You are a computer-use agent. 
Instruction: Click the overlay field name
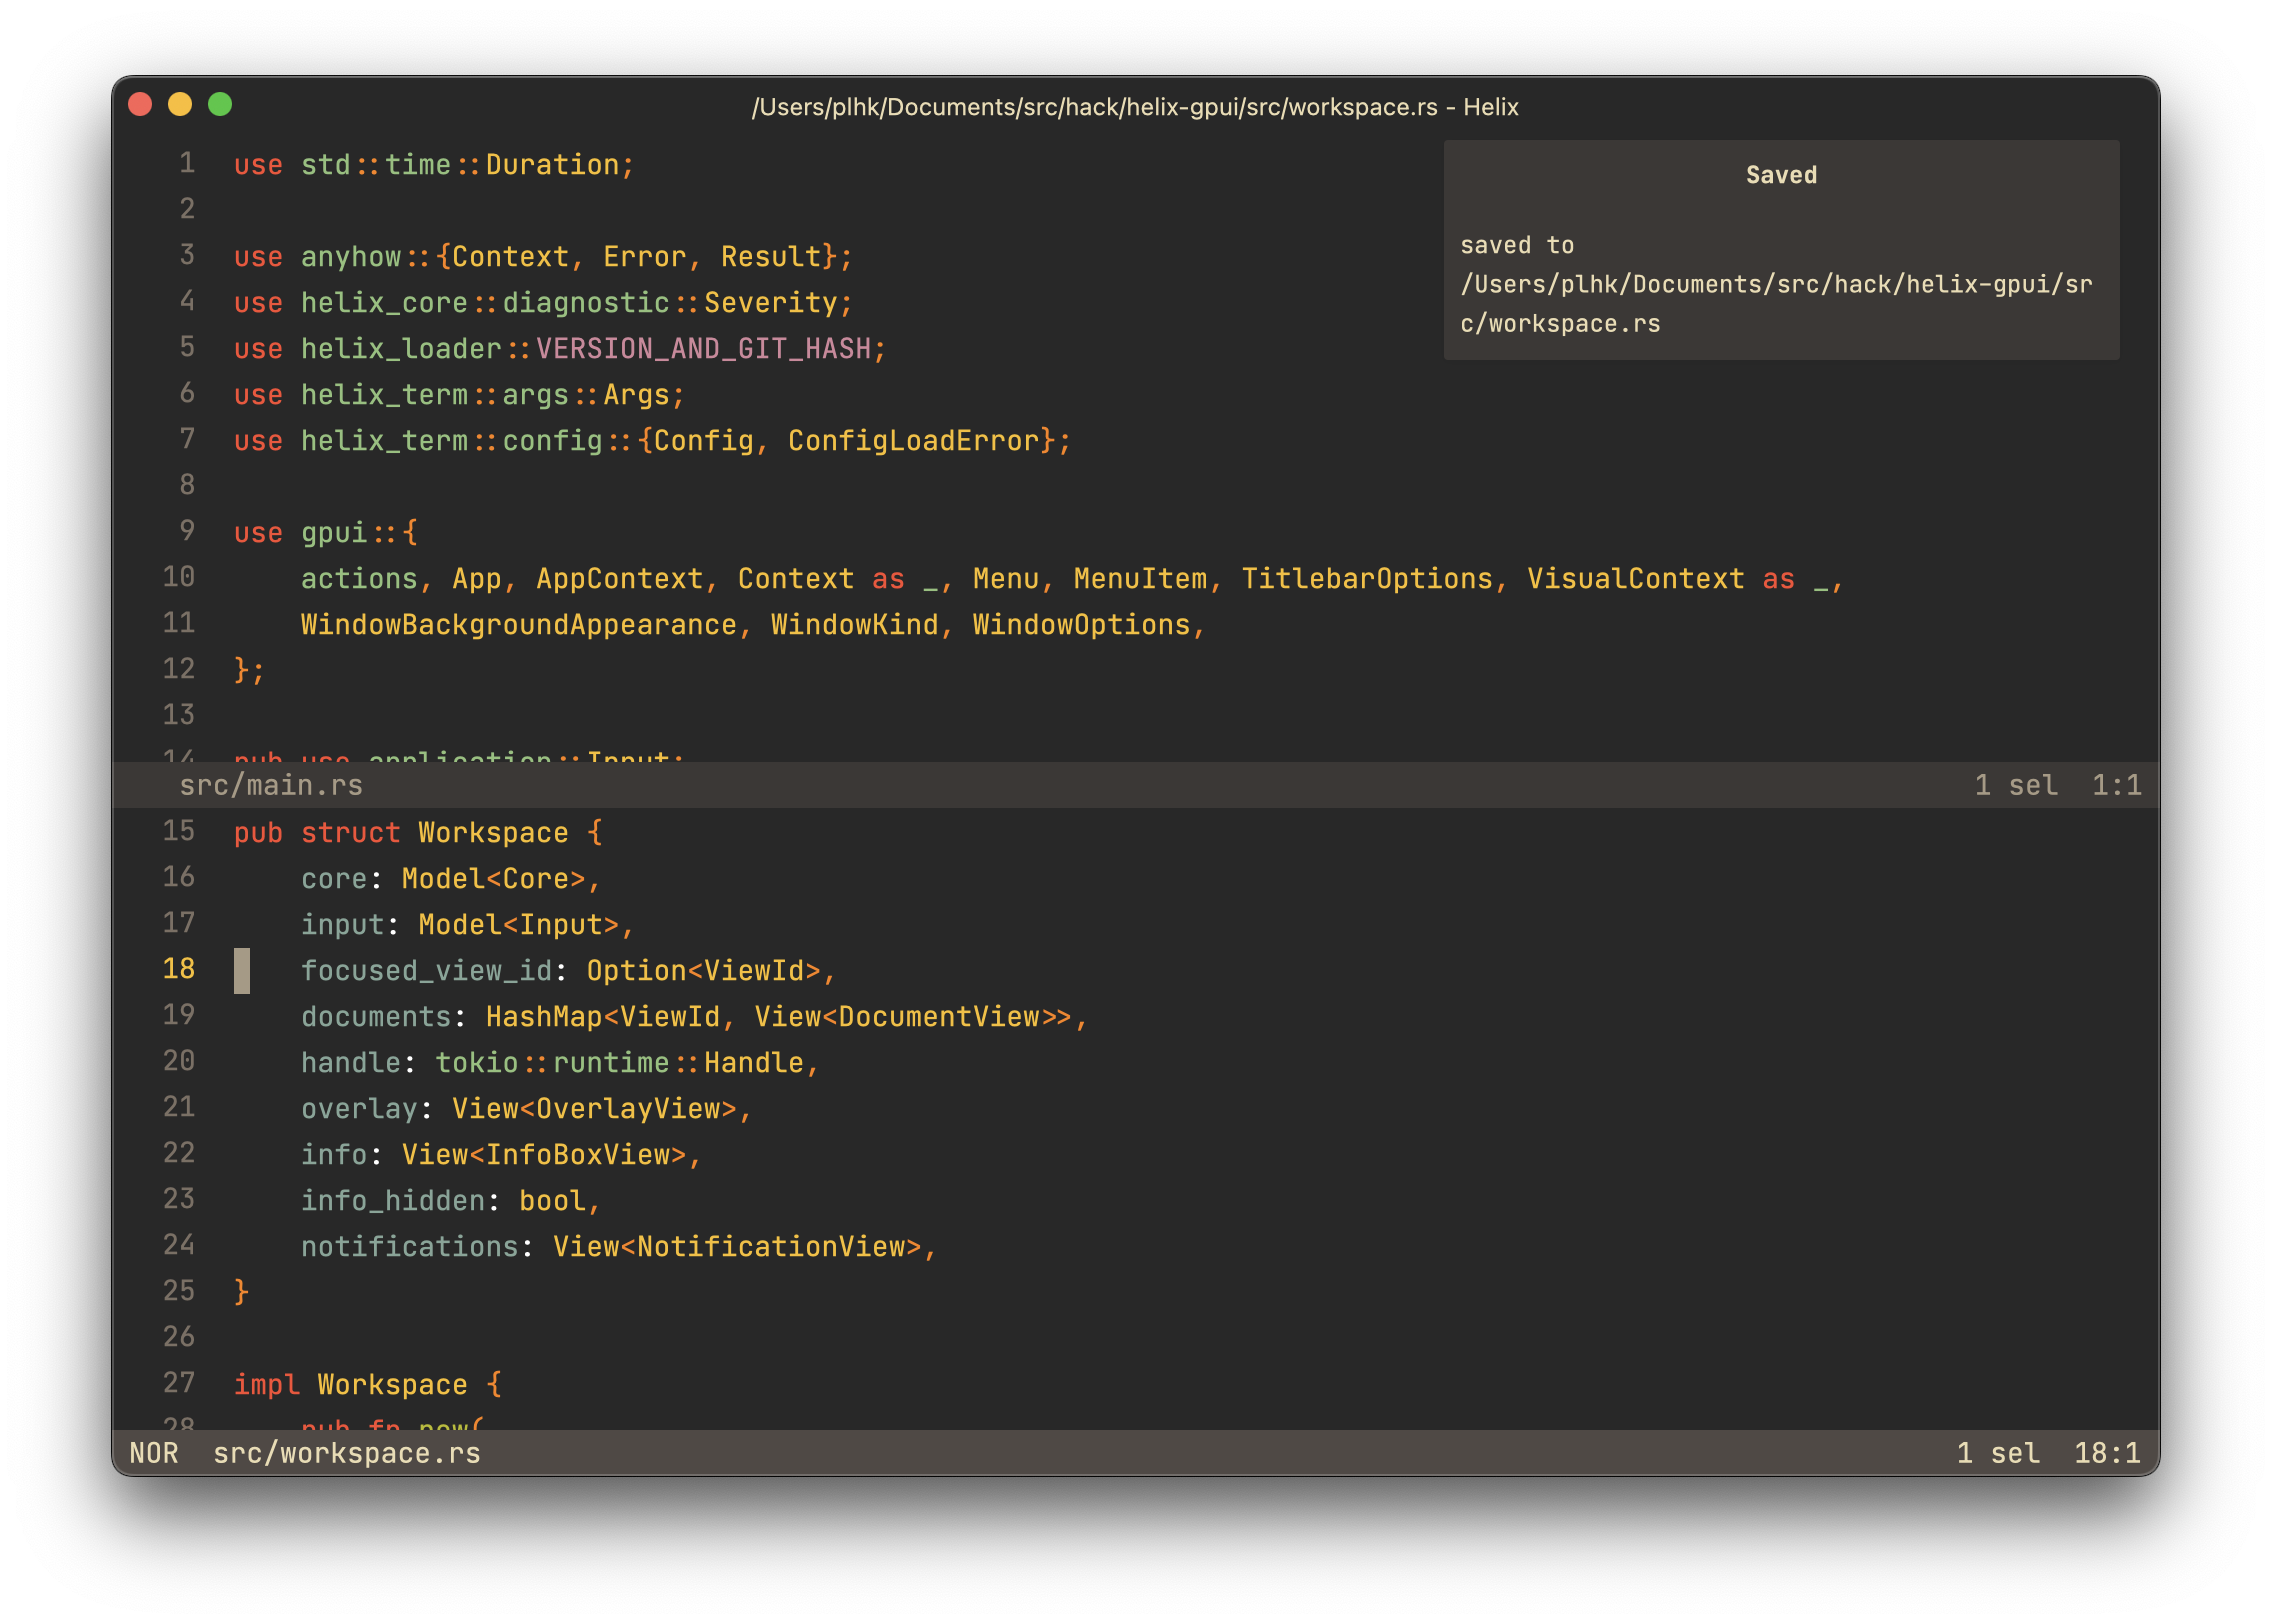360,1109
